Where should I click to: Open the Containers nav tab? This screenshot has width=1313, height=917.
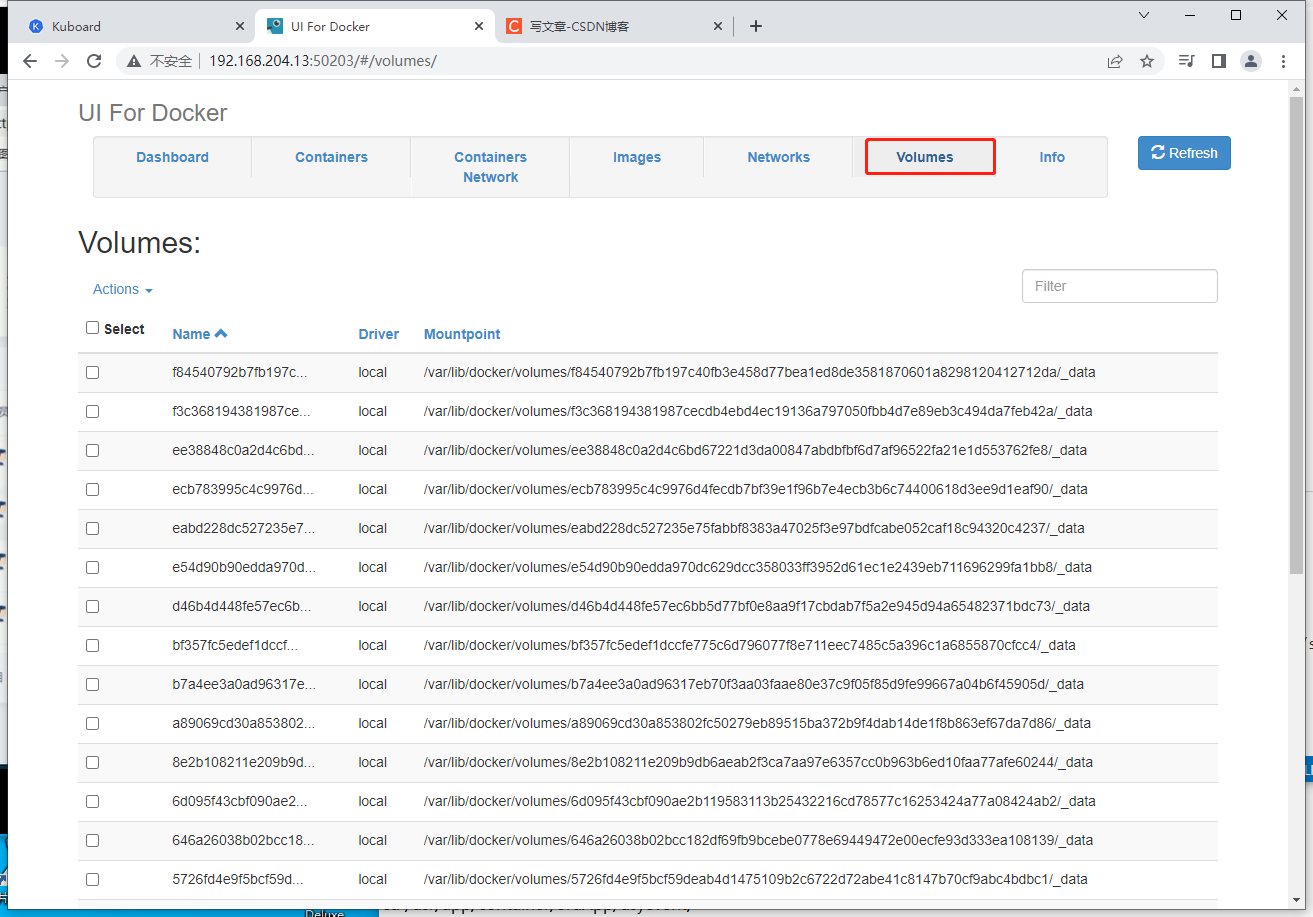[331, 157]
